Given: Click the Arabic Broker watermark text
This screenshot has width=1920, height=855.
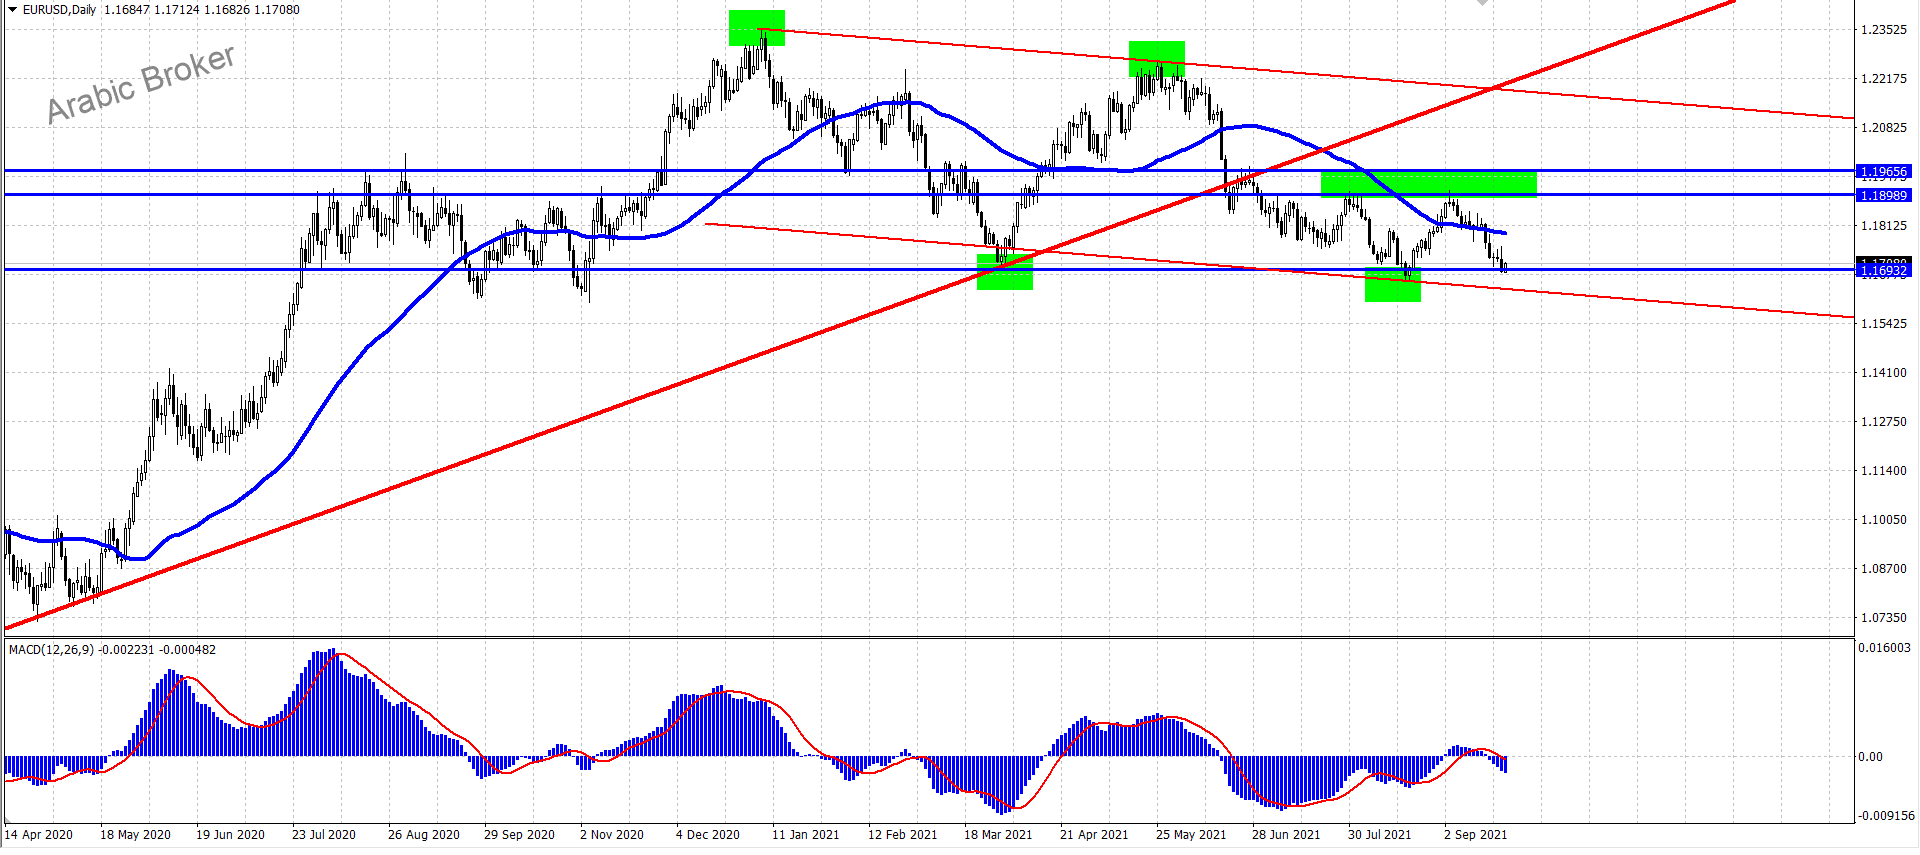Looking at the screenshot, I should click(141, 84).
